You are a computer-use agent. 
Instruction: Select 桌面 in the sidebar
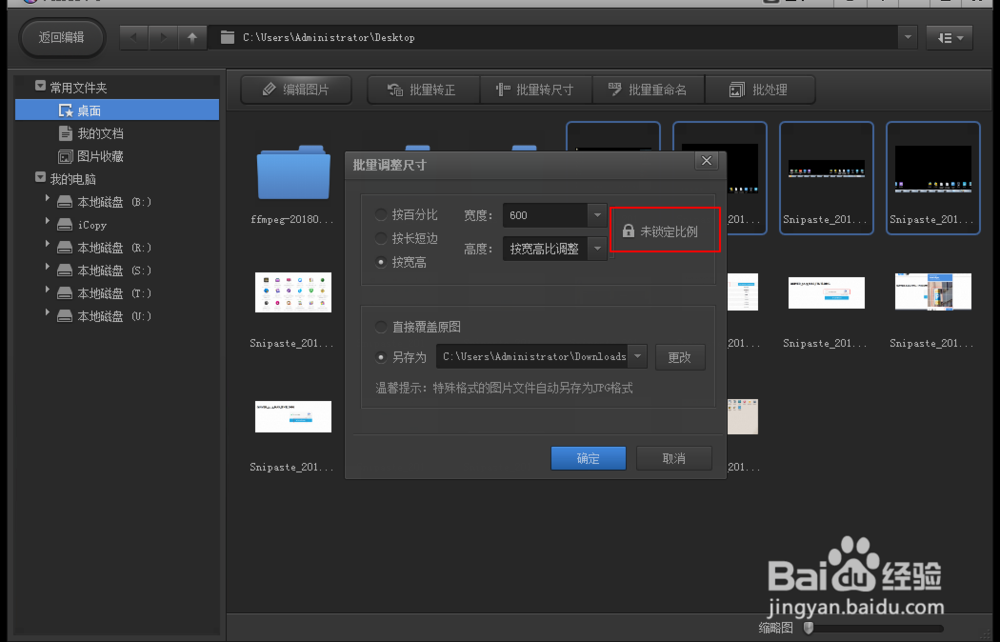(x=117, y=110)
